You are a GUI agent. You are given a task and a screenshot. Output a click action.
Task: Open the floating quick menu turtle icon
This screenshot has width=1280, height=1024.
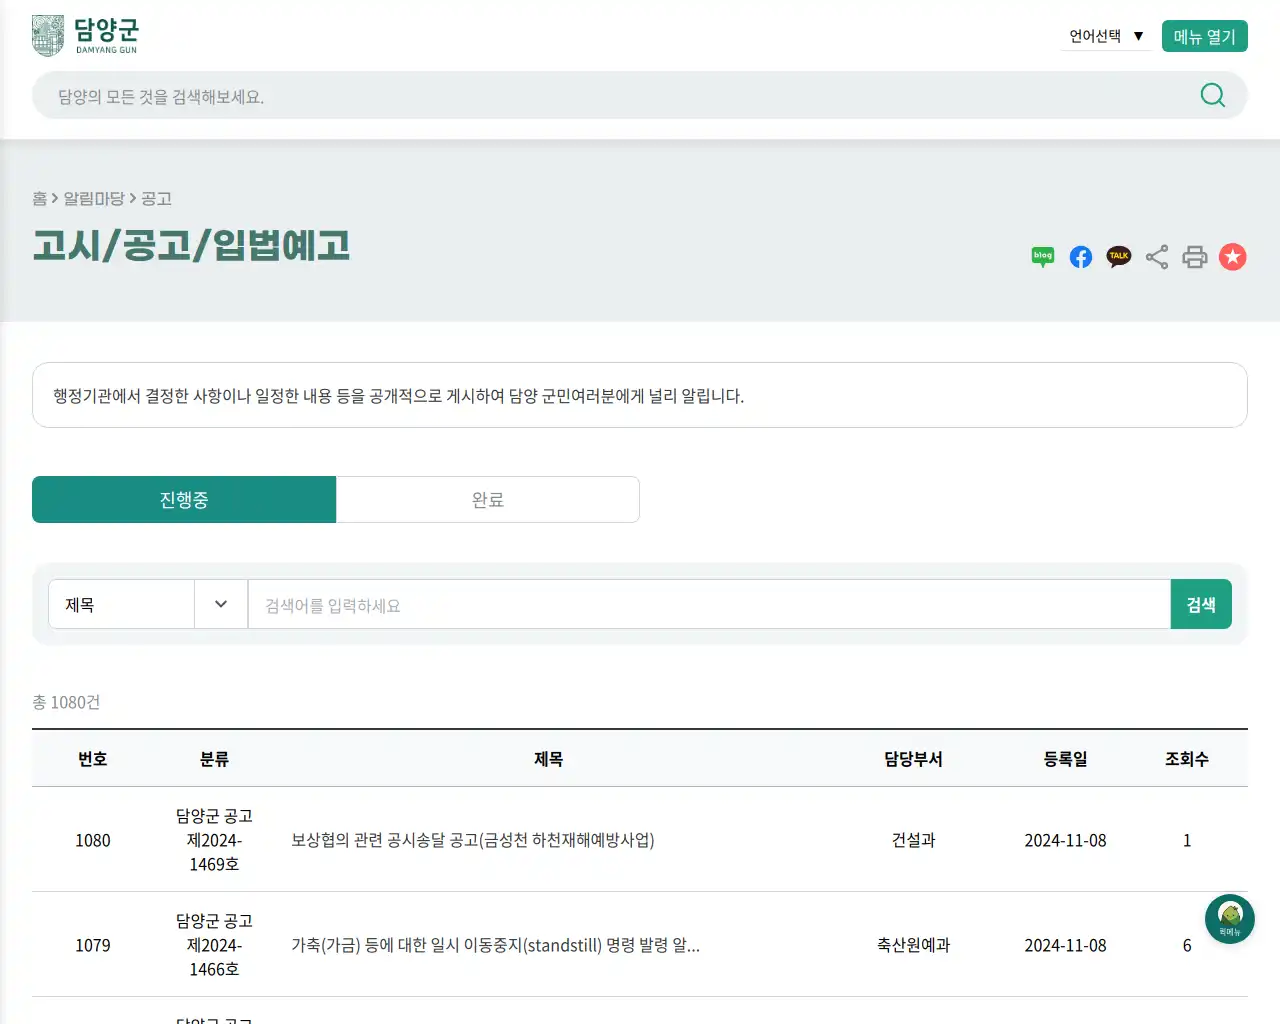[x=1229, y=918]
